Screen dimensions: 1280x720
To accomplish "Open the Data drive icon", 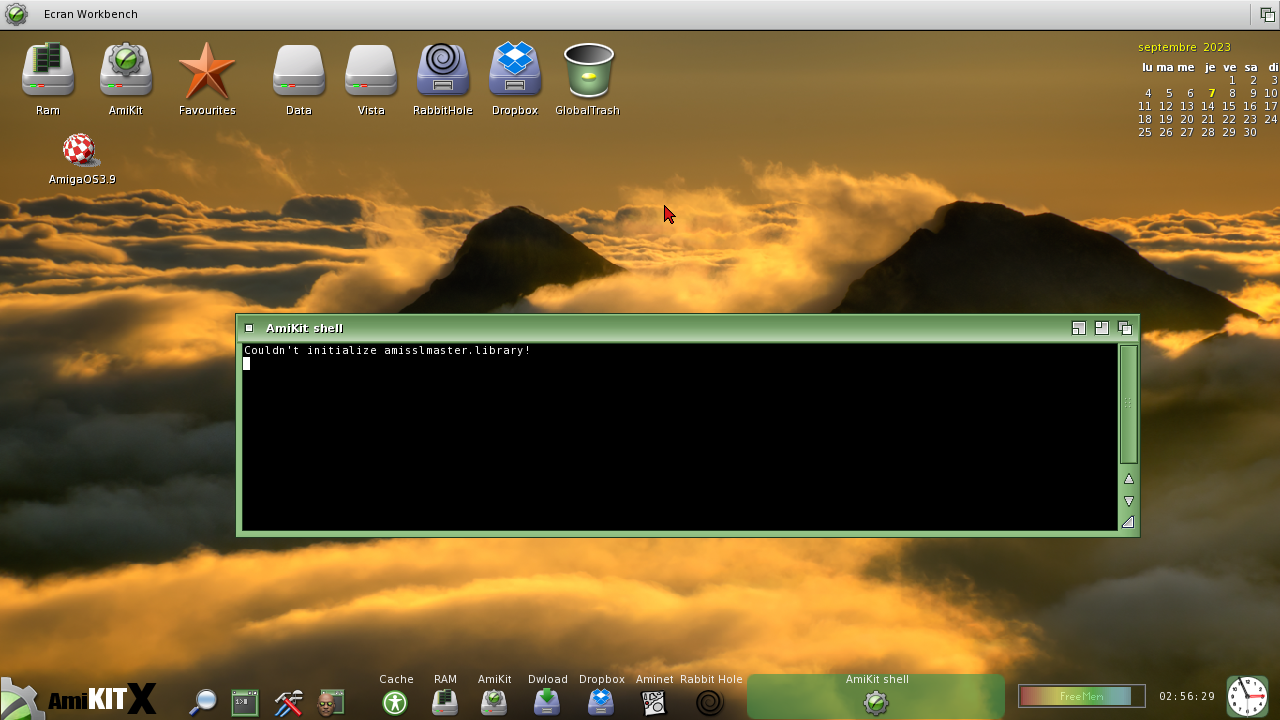I will click(x=299, y=70).
